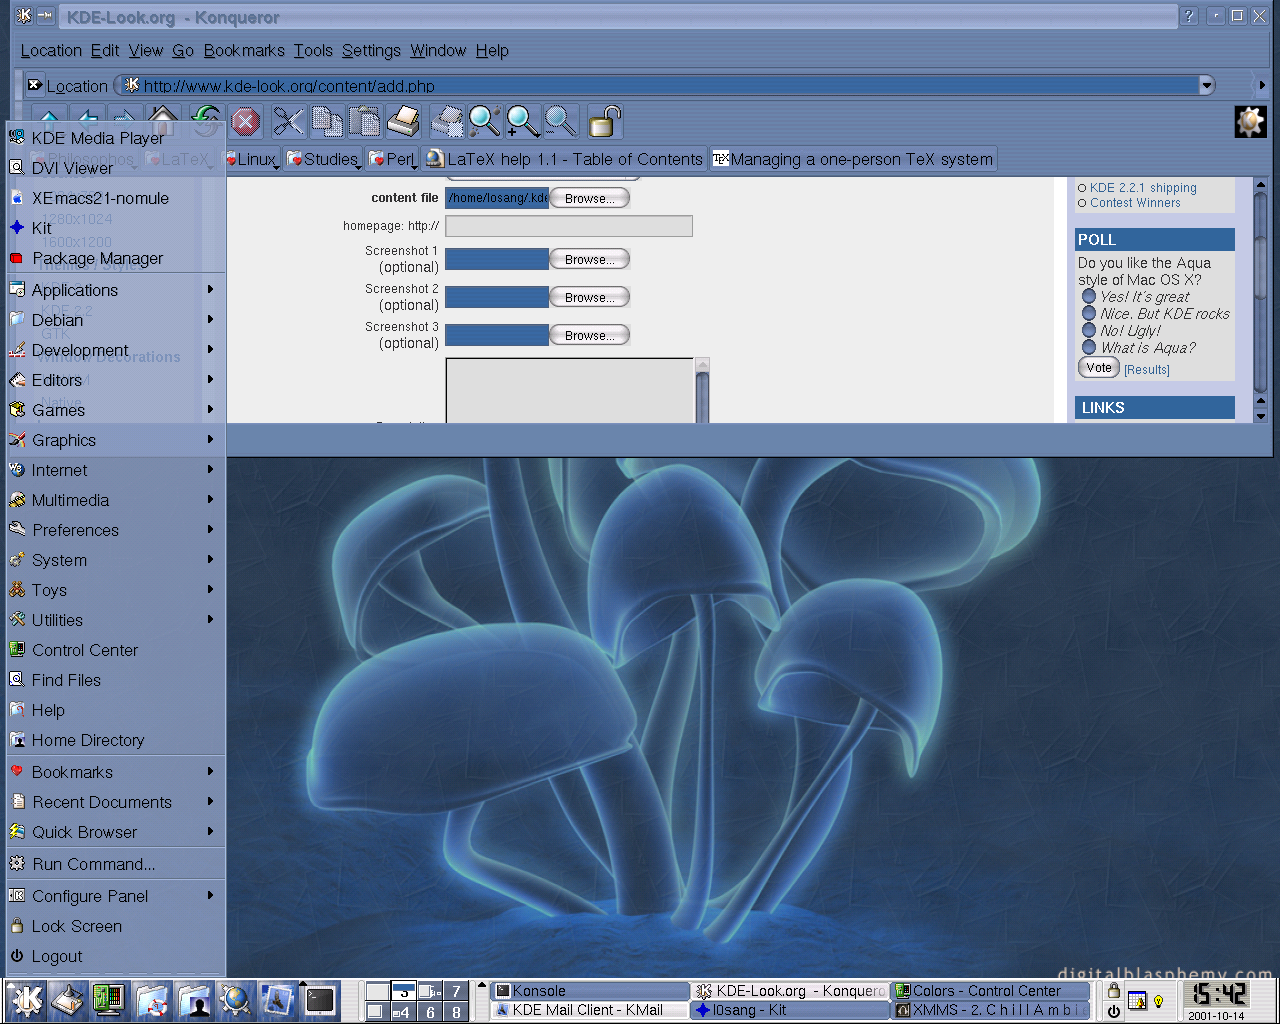Image resolution: width=1280 pixels, height=1024 pixels.
Task: Open the Bookmarks menu in menu bar
Action: [x=244, y=50]
